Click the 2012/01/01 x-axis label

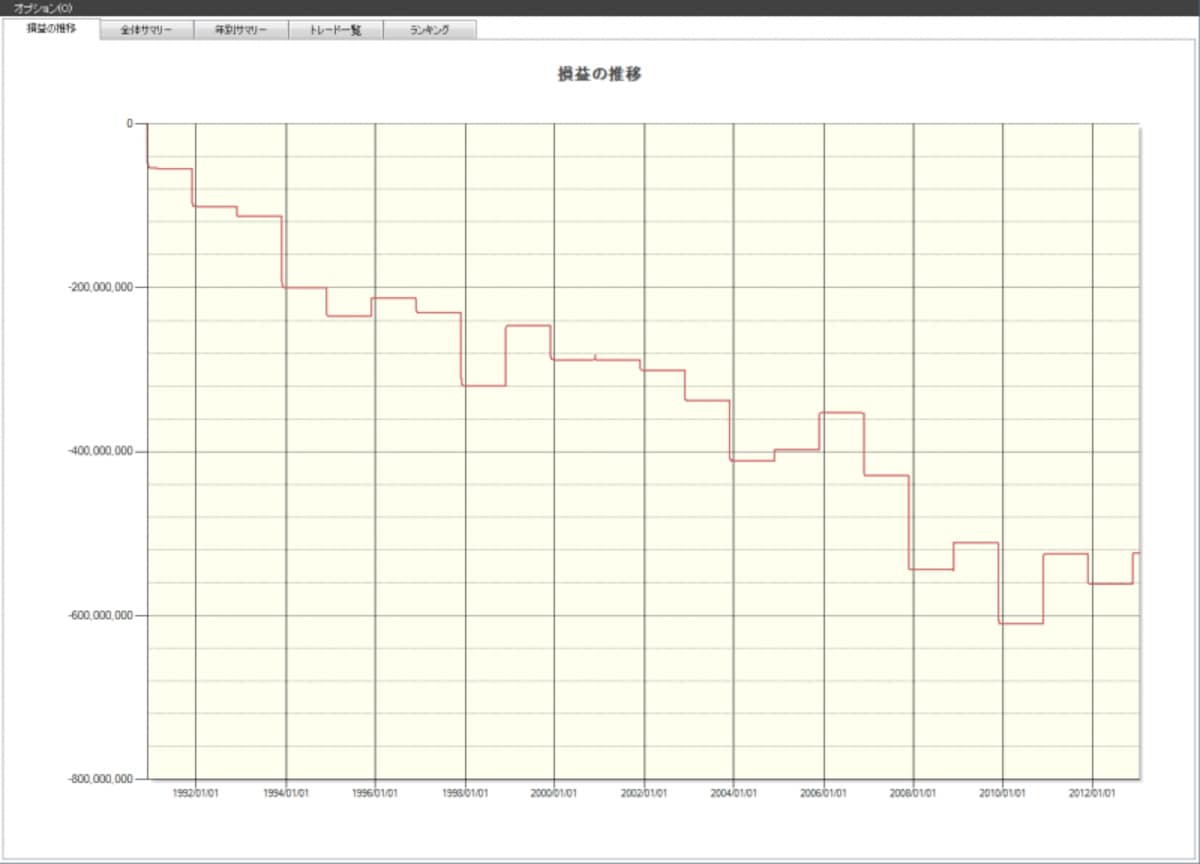tap(1092, 794)
